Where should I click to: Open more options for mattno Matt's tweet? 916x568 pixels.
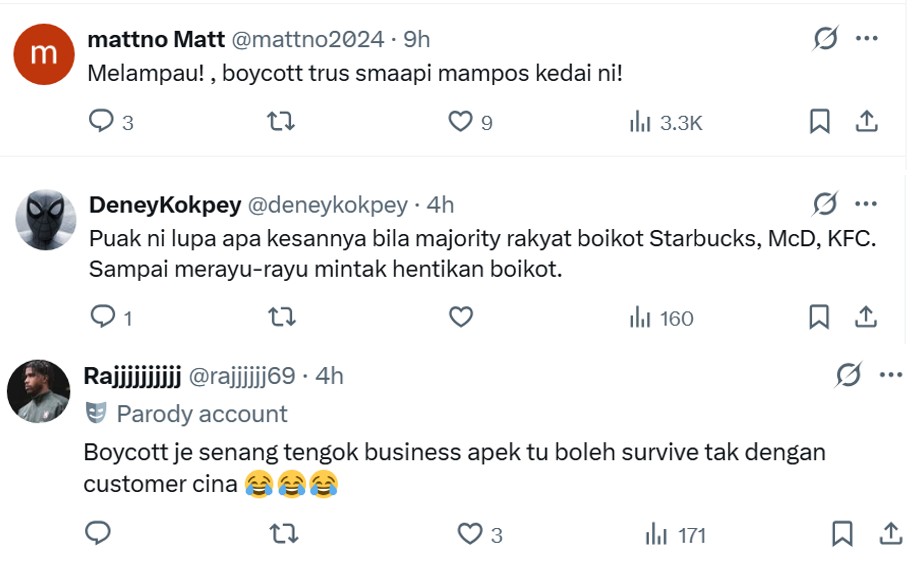pos(866,39)
